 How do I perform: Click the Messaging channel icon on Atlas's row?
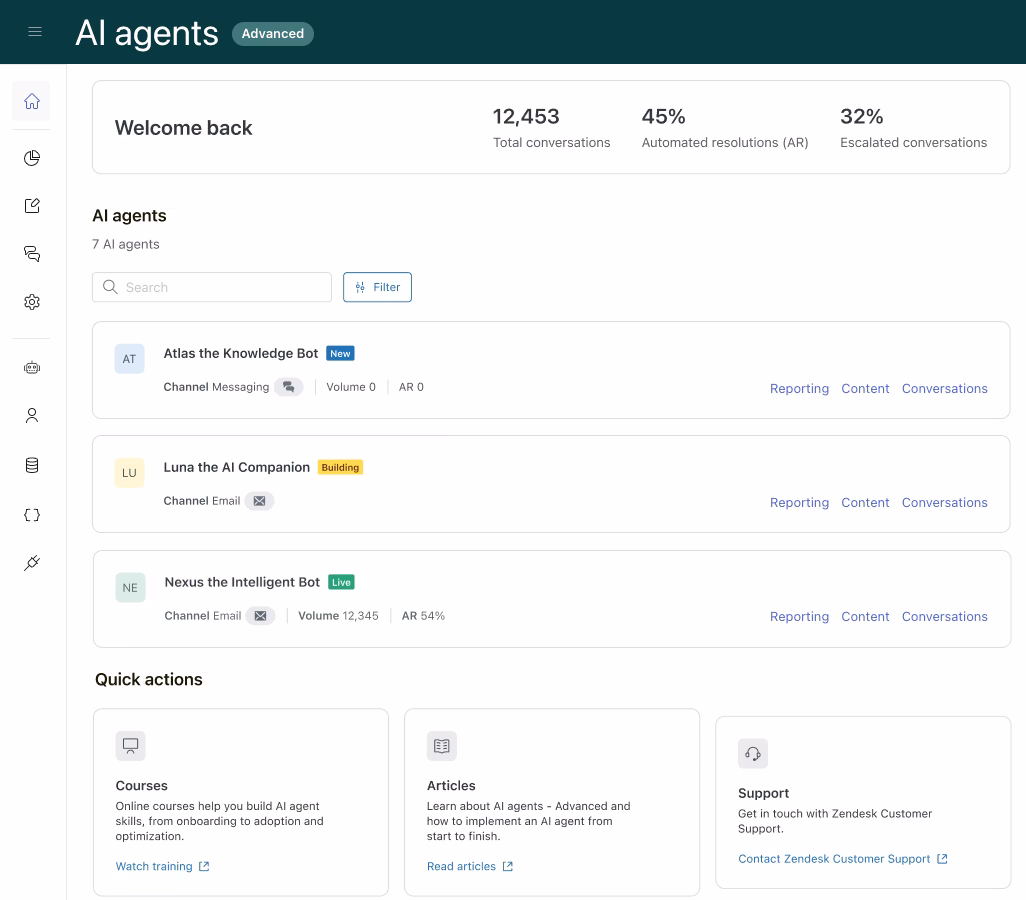coord(289,386)
